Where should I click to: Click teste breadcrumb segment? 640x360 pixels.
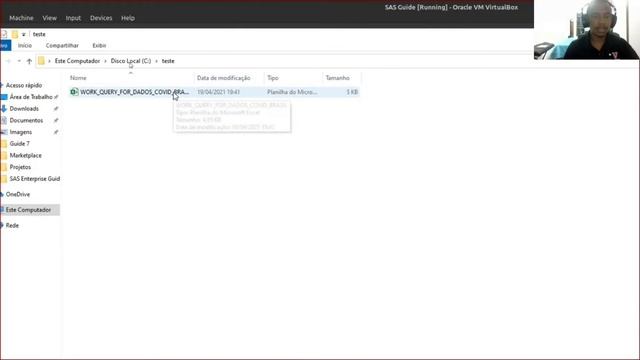[x=168, y=61]
